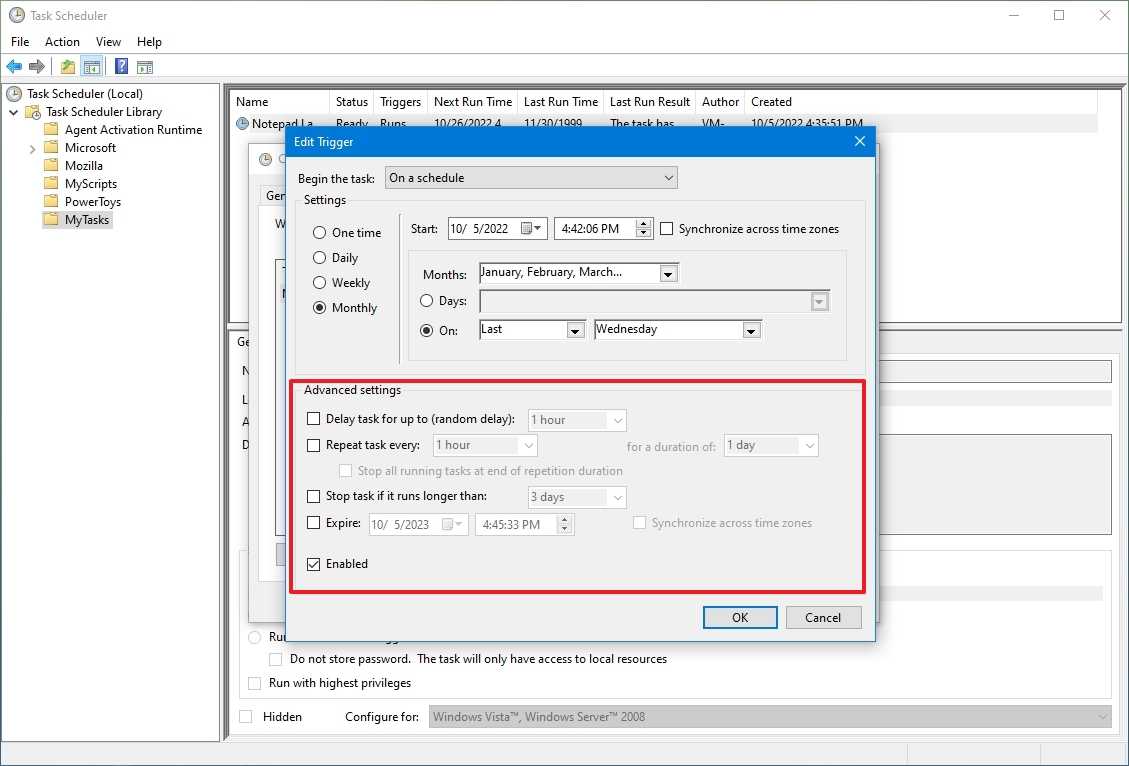1129x766 pixels.
Task: Click the blue Back arrow in toolbar
Action: pos(14,67)
